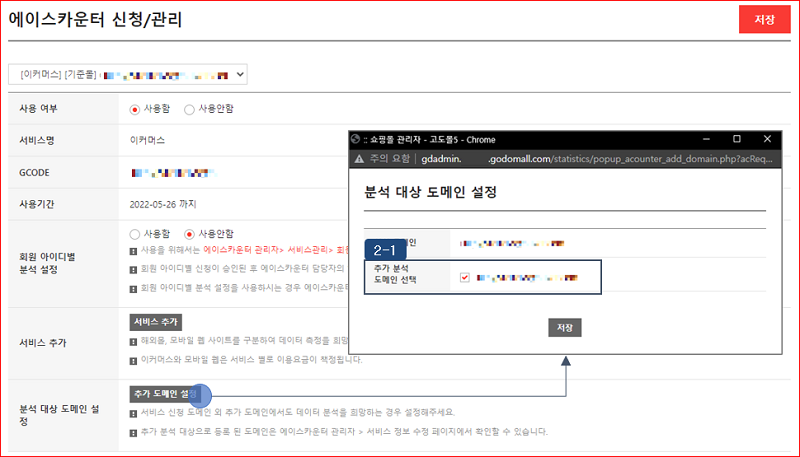Click the 2-1 step marker label

(385, 247)
